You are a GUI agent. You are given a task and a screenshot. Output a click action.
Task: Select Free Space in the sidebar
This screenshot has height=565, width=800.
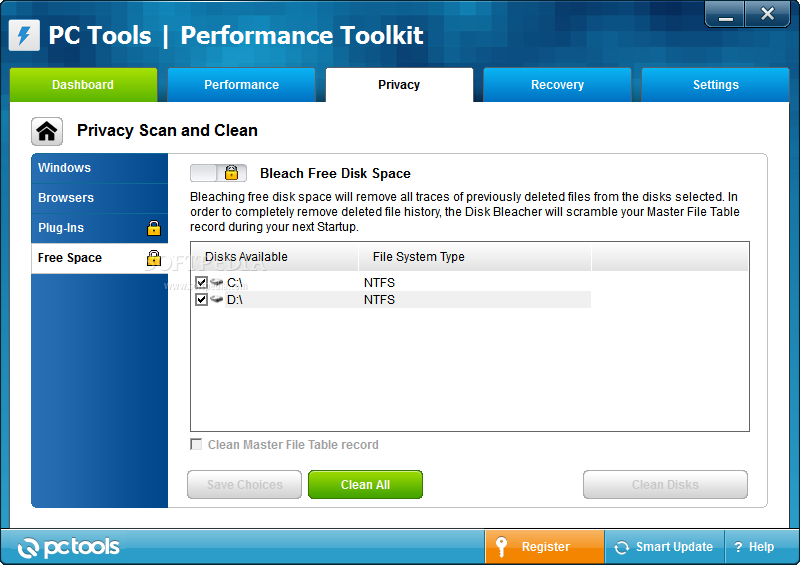coord(99,258)
